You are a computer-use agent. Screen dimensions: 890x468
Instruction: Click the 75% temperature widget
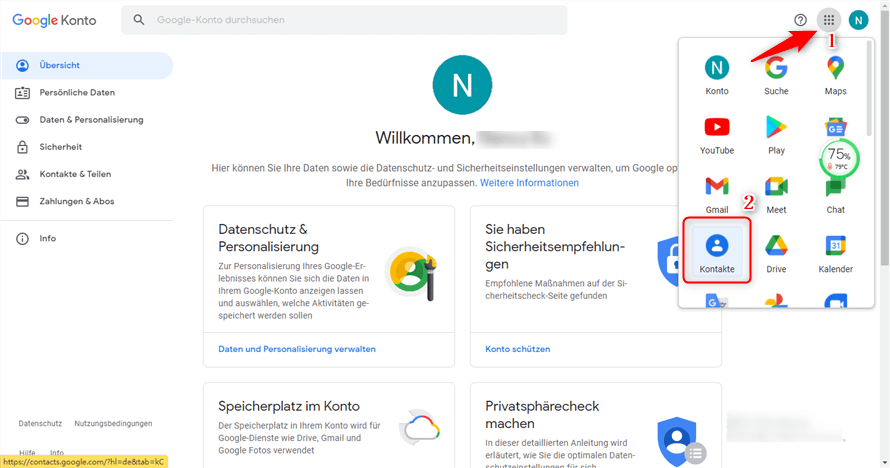(x=838, y=158)
